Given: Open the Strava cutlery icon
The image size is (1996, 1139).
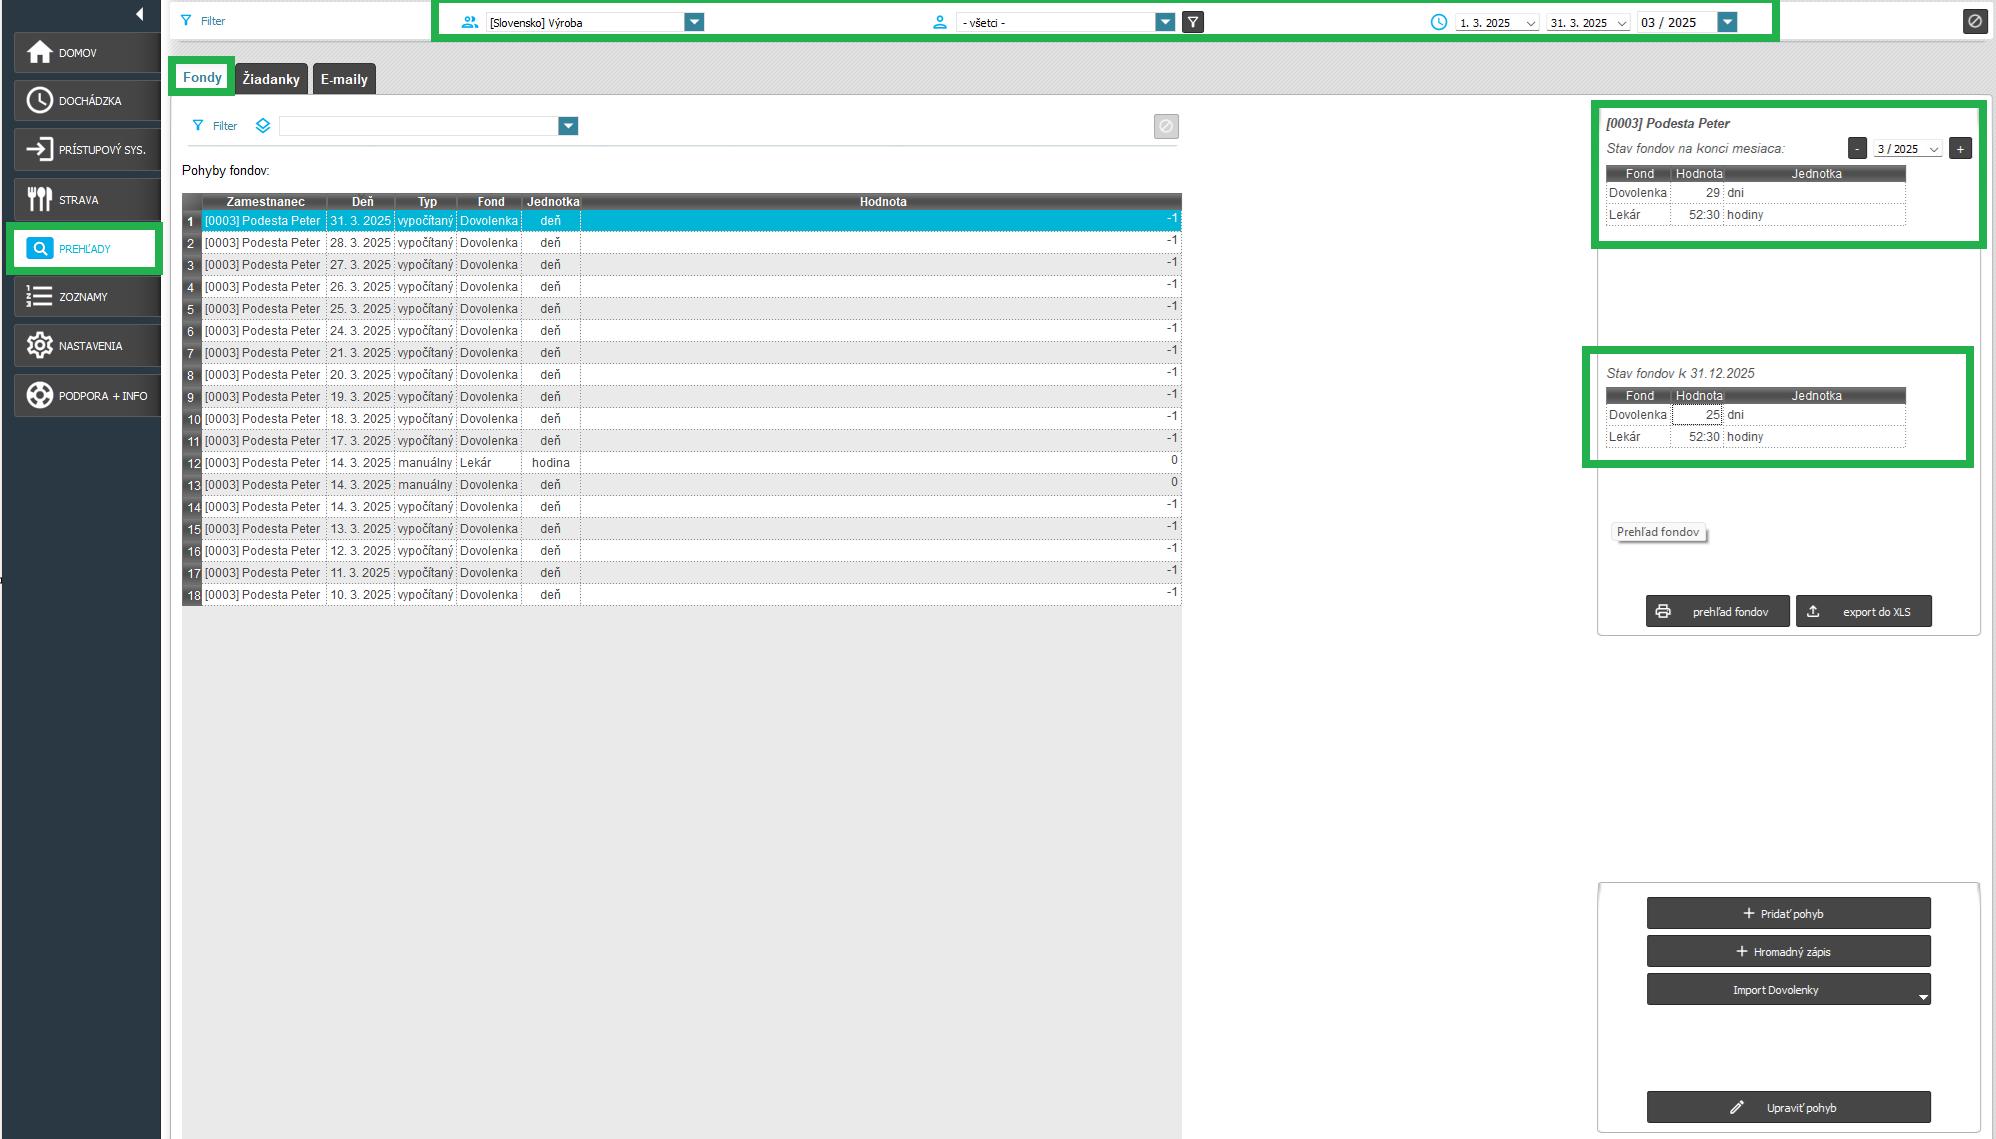Looking at the screenshot, I should 40,199.
